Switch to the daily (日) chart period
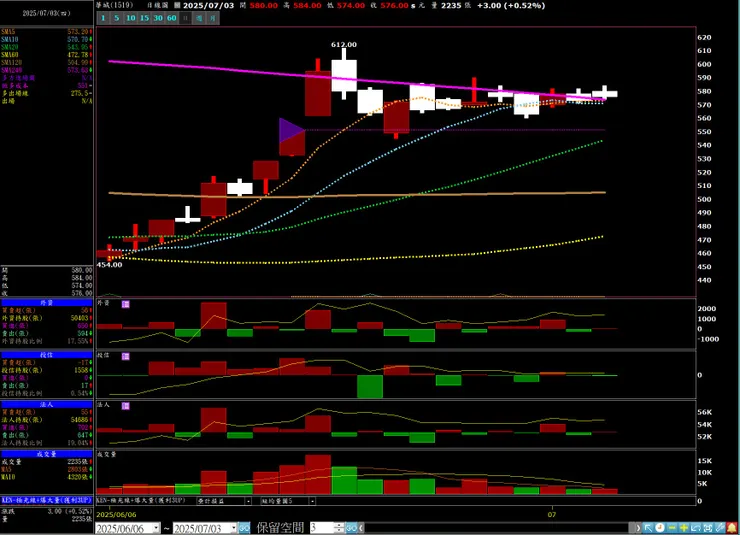This screenshot has height=535, width=740. 185,18
